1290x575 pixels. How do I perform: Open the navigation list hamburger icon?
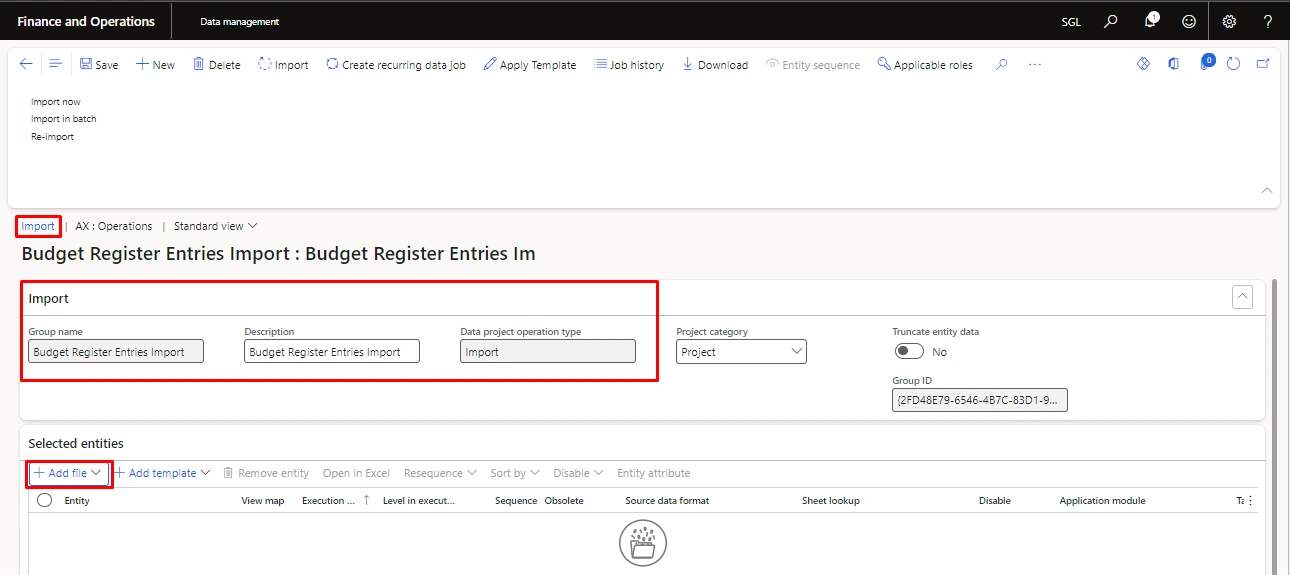[x=55, y=64]
